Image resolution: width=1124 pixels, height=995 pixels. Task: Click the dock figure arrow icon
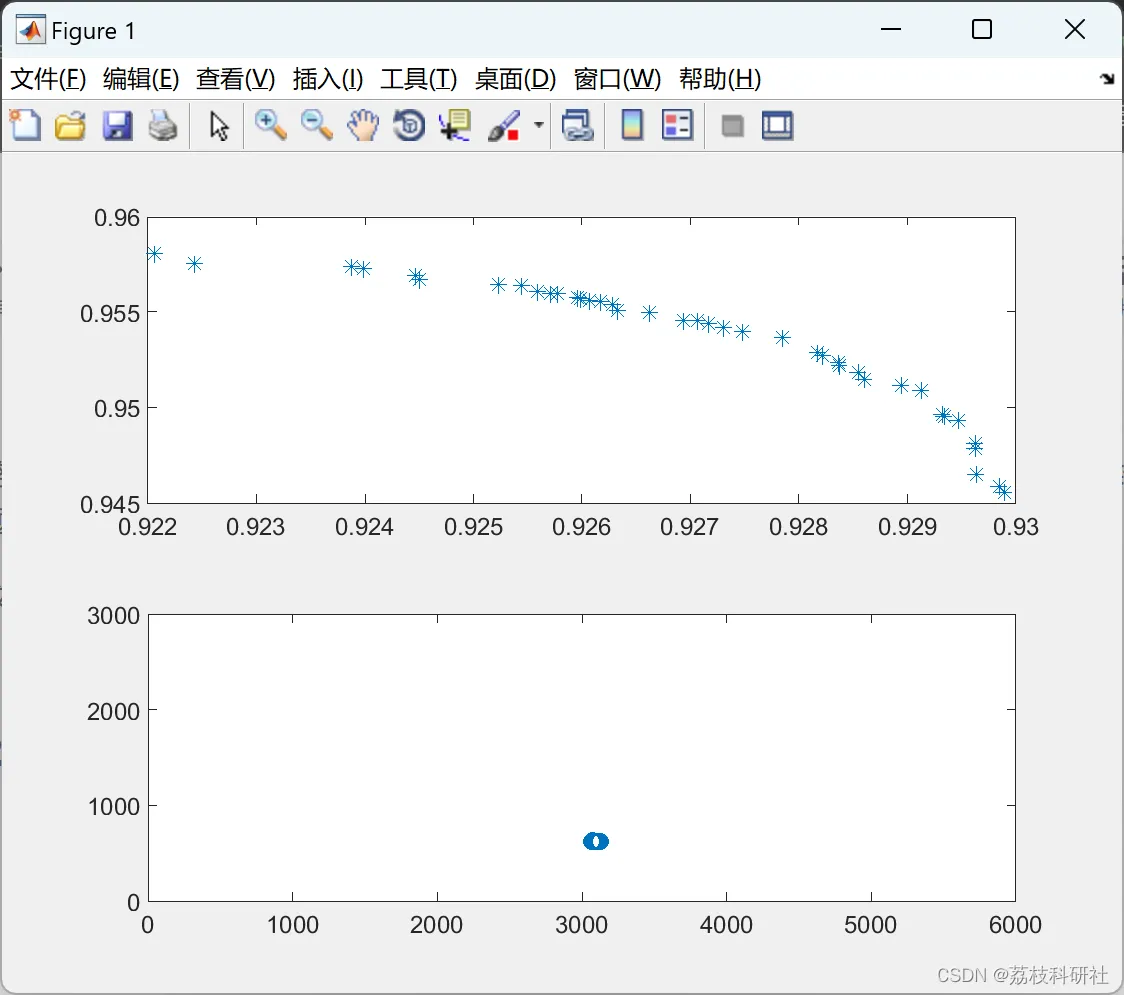coord(1108,79)
